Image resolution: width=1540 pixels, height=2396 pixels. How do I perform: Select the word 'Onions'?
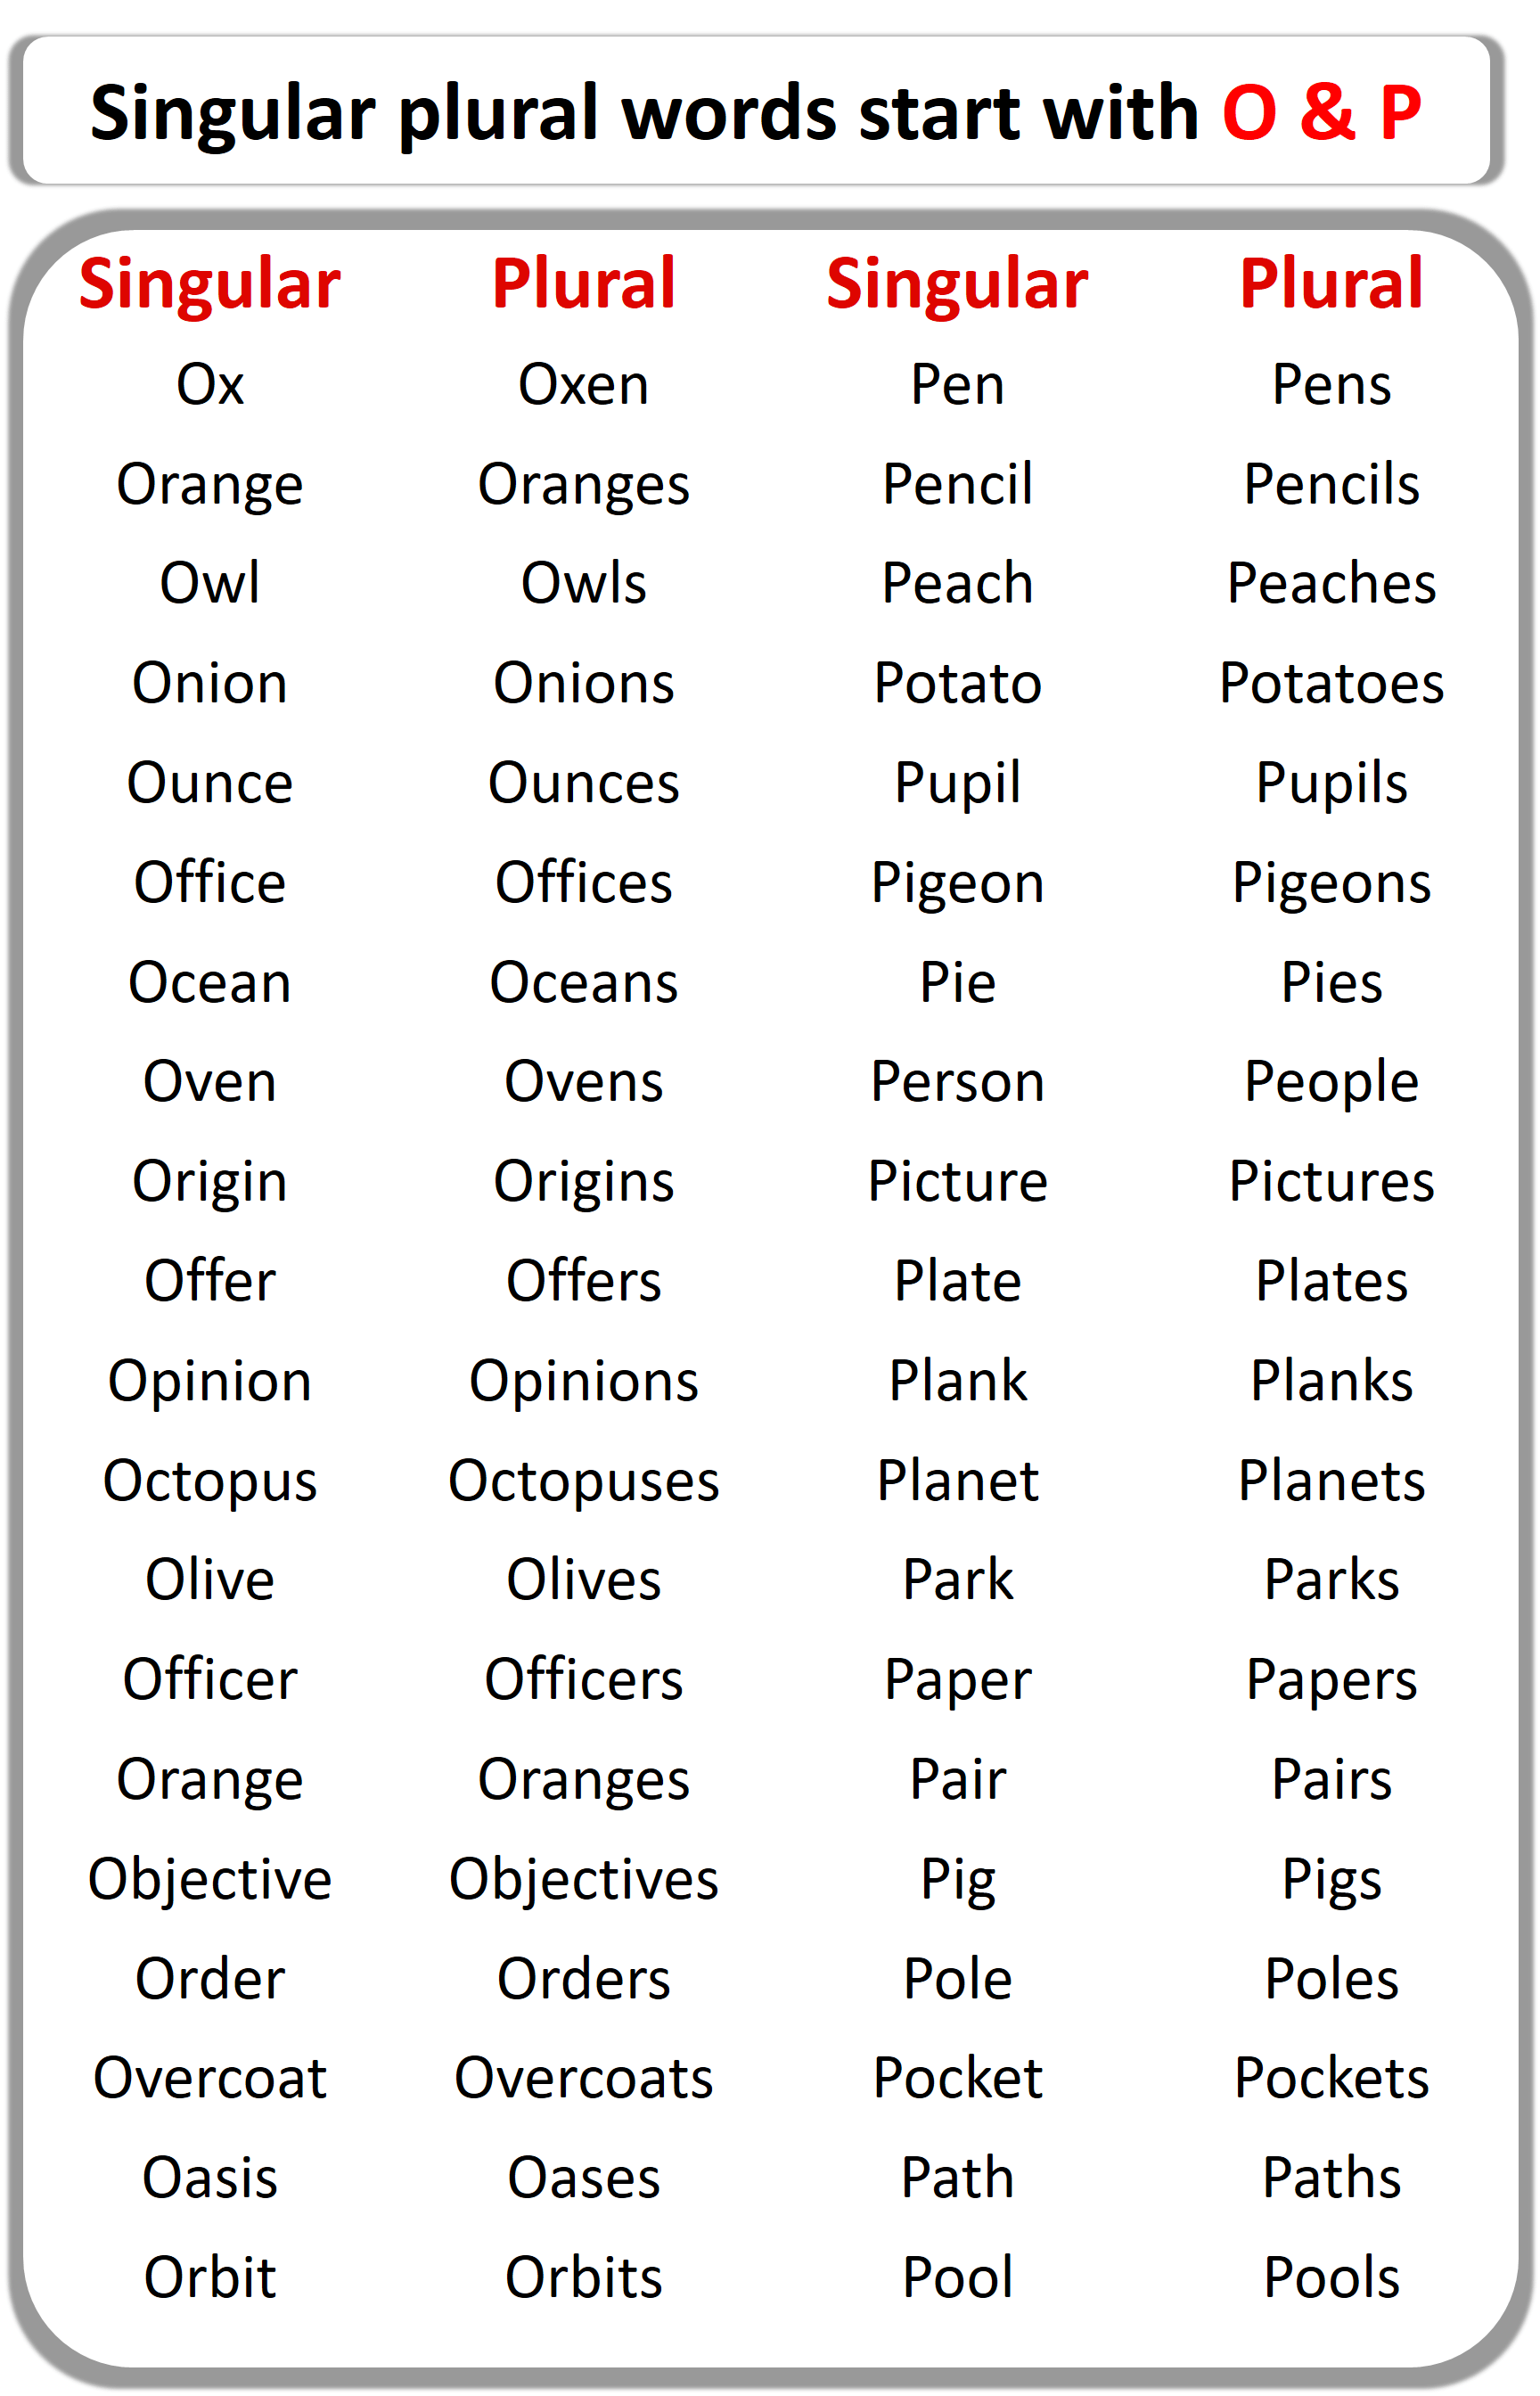583,684
